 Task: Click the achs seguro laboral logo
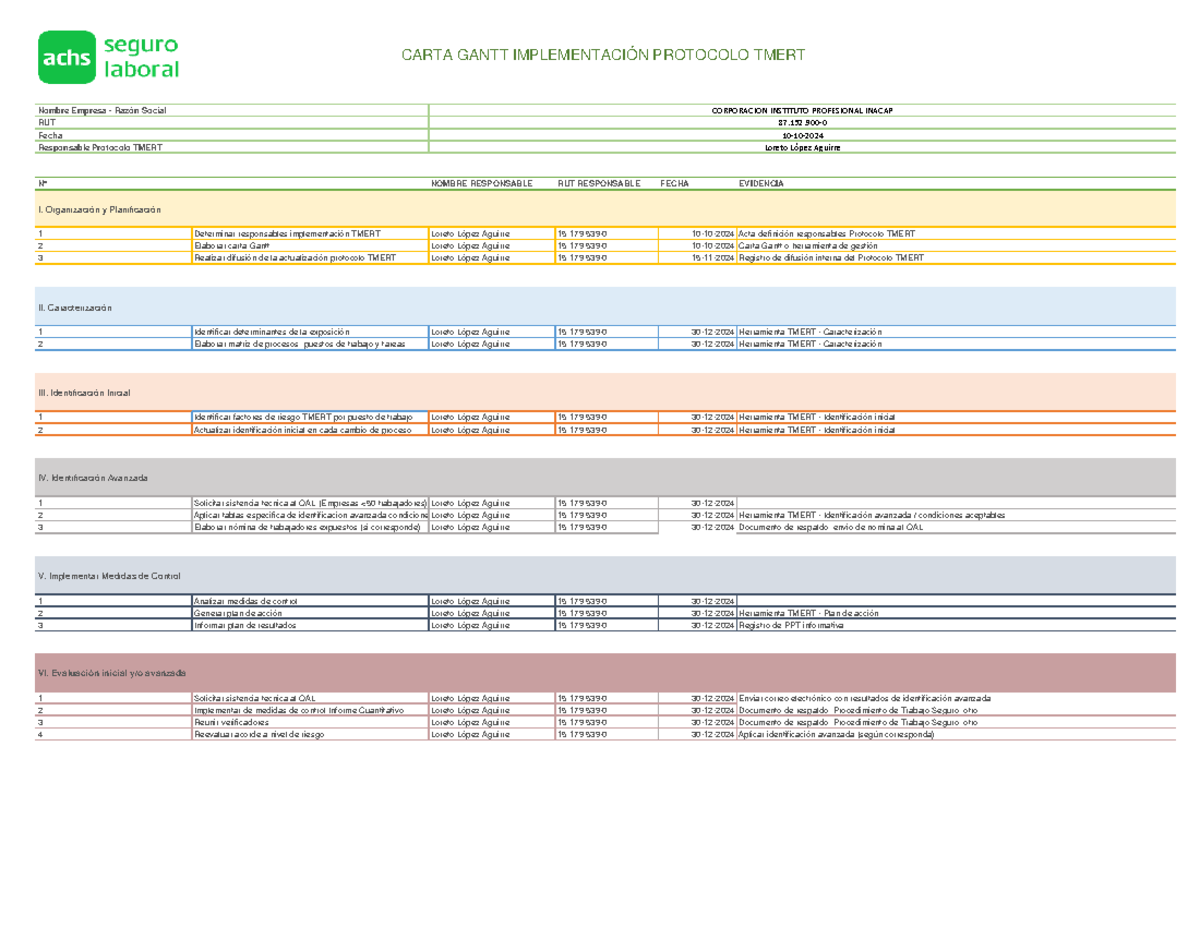pos(109,56)
